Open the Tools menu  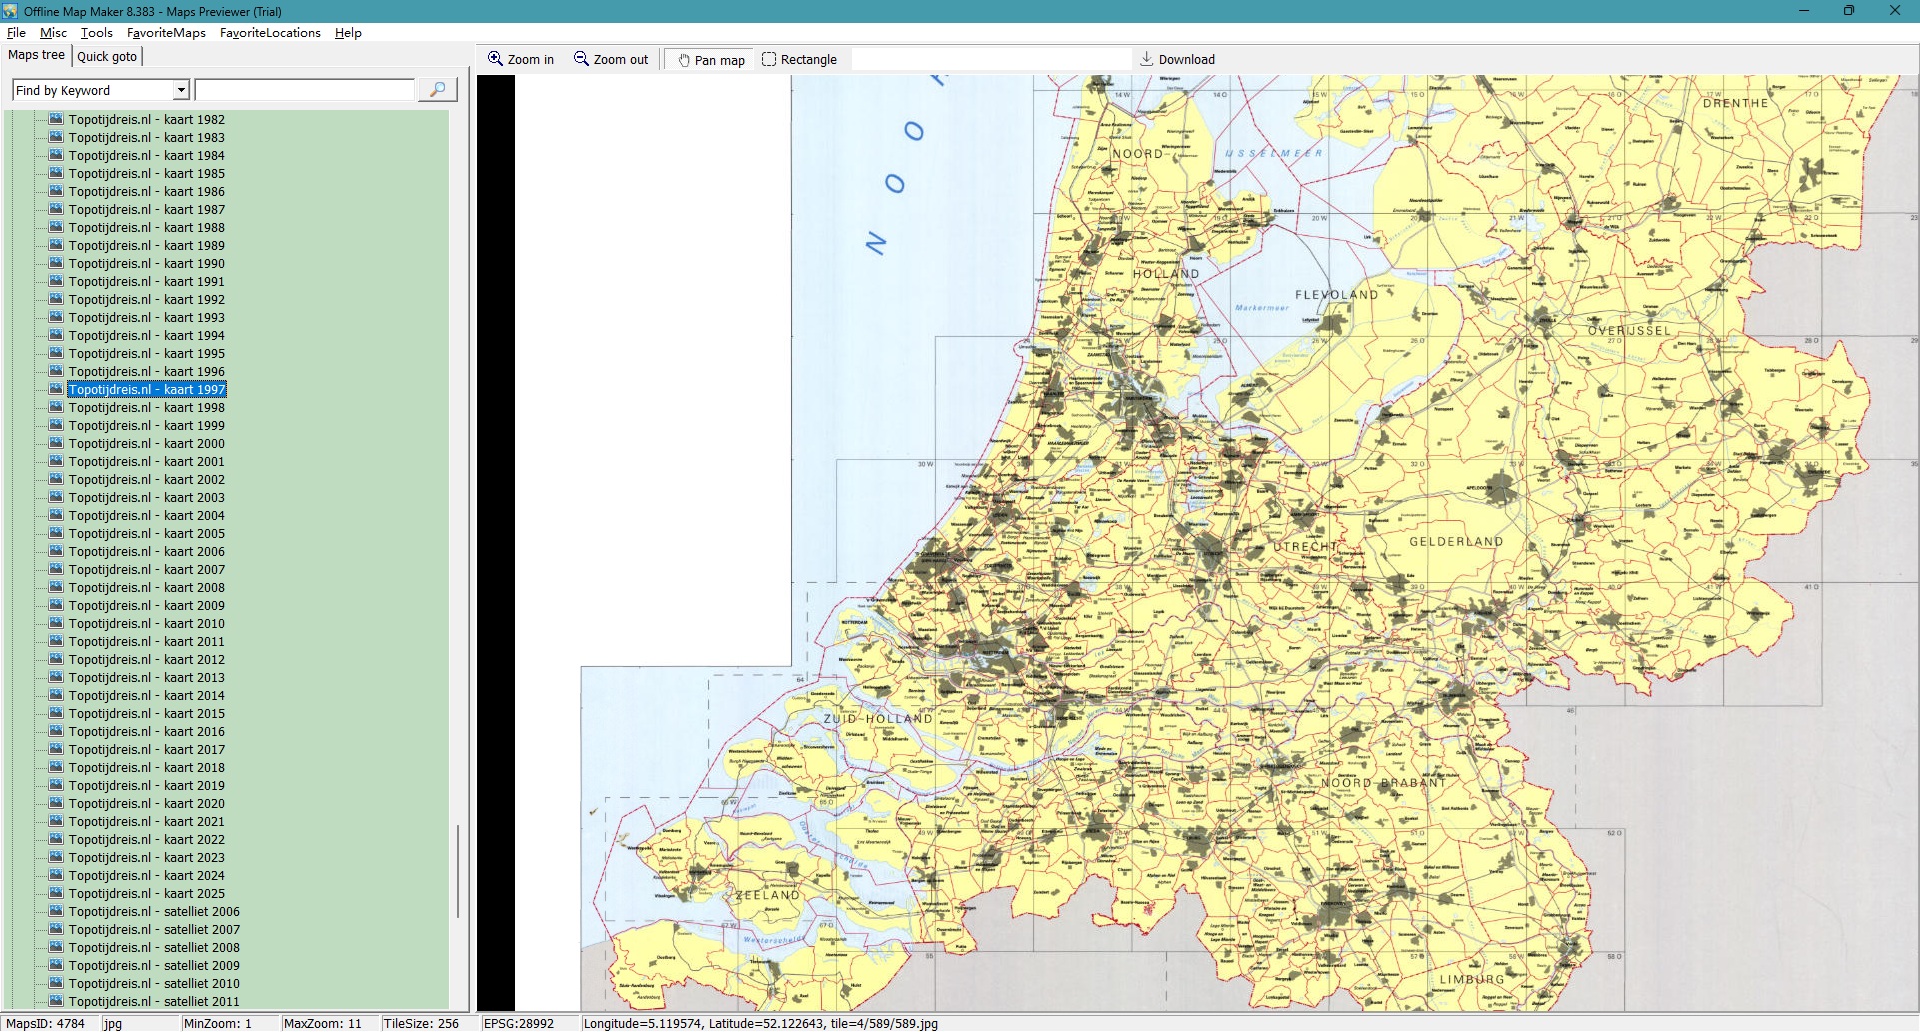pos(96,33)
